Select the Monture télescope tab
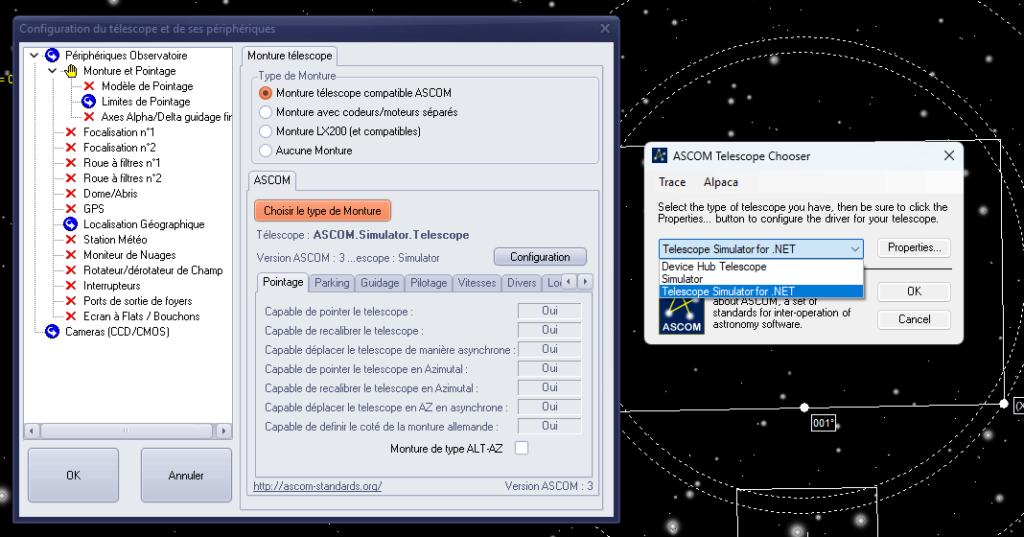Screen dimensions: 1024x537 point(289,56)
